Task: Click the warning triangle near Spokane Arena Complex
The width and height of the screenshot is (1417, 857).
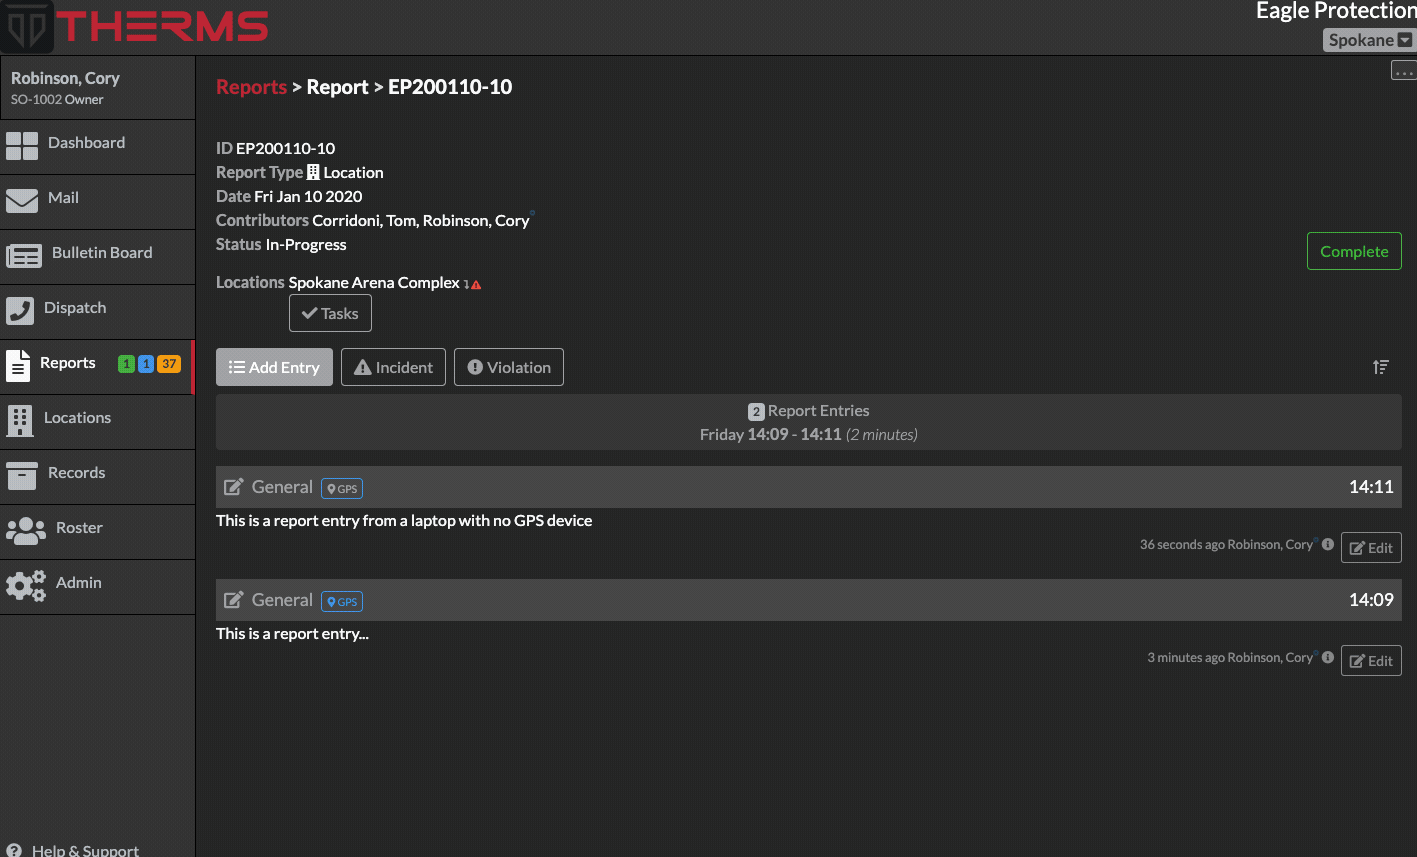Action: [x=475, y=283]
